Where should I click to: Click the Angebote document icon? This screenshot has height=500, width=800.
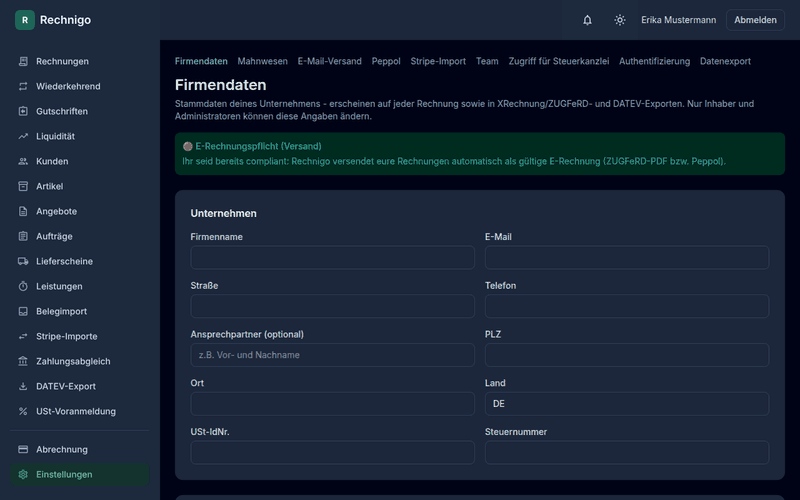tap(23, 211)
